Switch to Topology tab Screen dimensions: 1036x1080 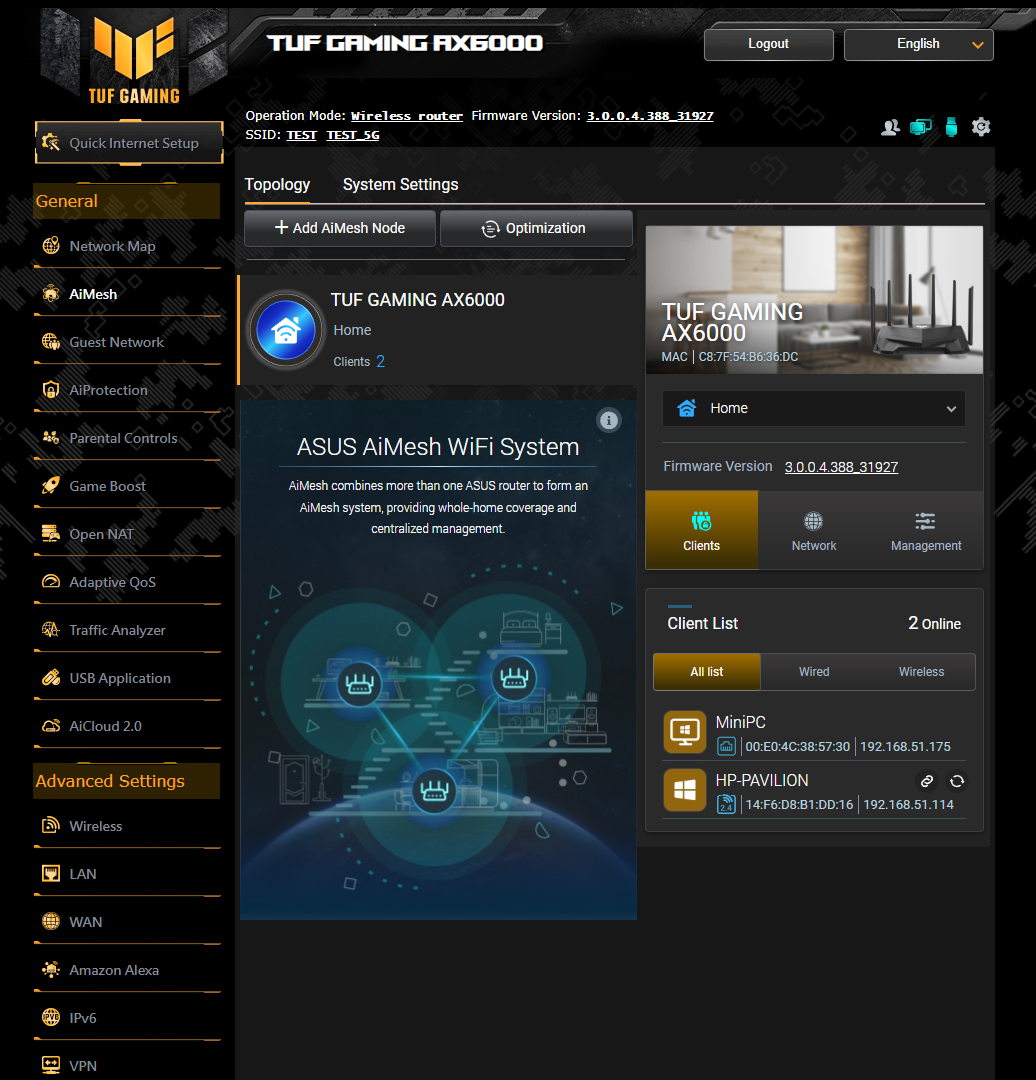pyautogui.click(x=277, y=185)
